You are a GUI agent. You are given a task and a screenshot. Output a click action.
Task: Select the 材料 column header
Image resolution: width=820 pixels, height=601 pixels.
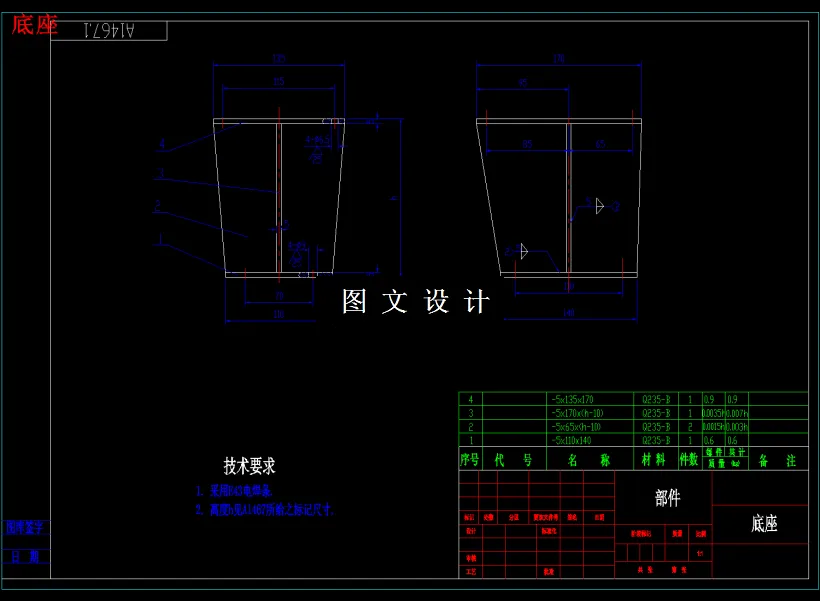654,459
